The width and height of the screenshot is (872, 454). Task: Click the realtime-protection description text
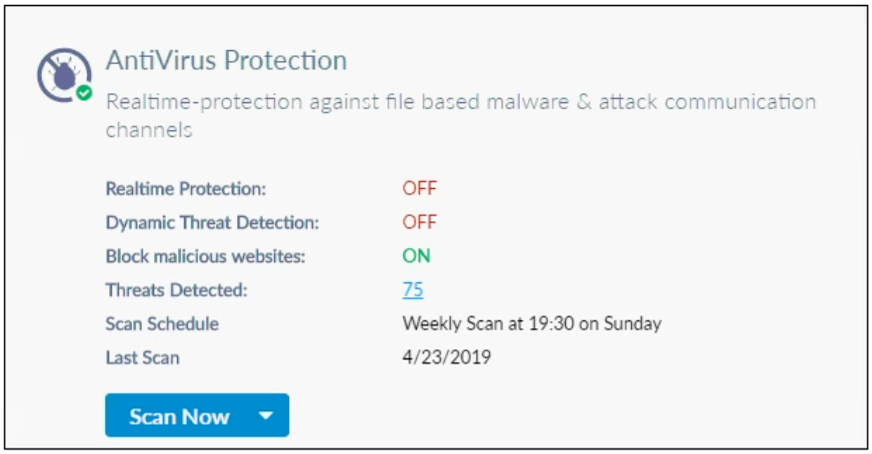[x=460, y=102]
